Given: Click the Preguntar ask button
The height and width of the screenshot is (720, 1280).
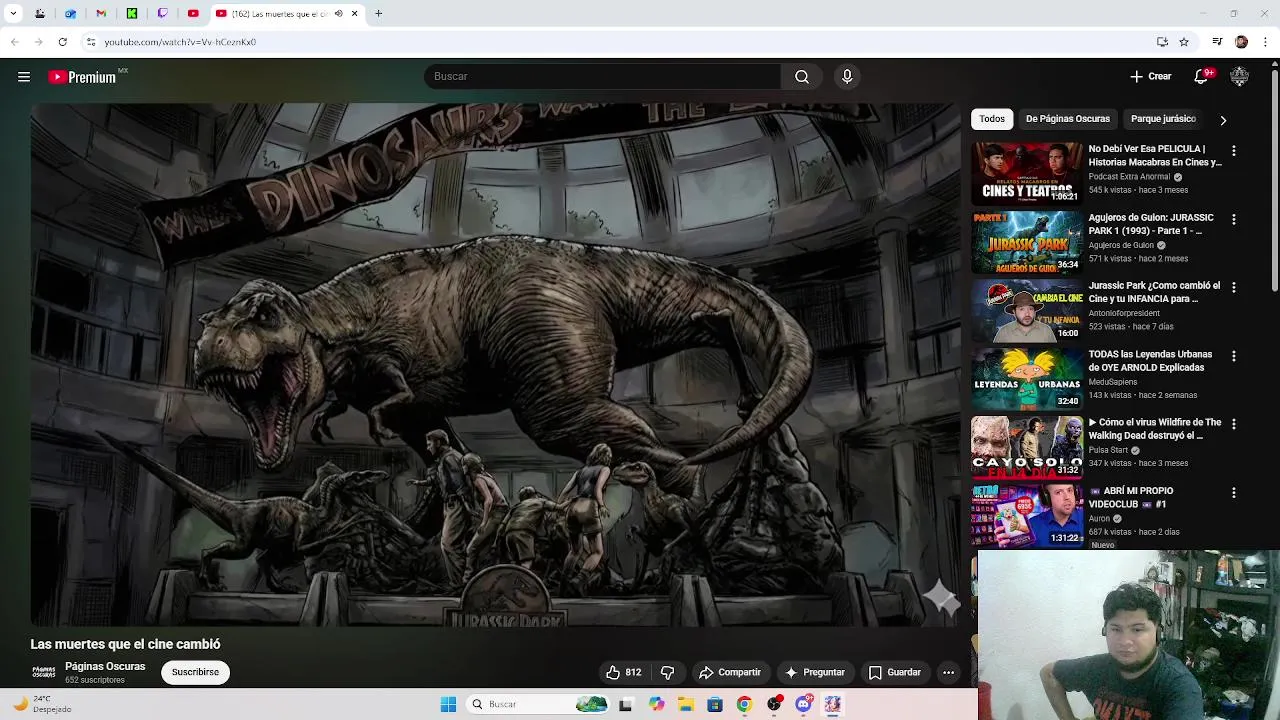Looking at the screenshot, I should pyautogui.click(x=816, y=672).
